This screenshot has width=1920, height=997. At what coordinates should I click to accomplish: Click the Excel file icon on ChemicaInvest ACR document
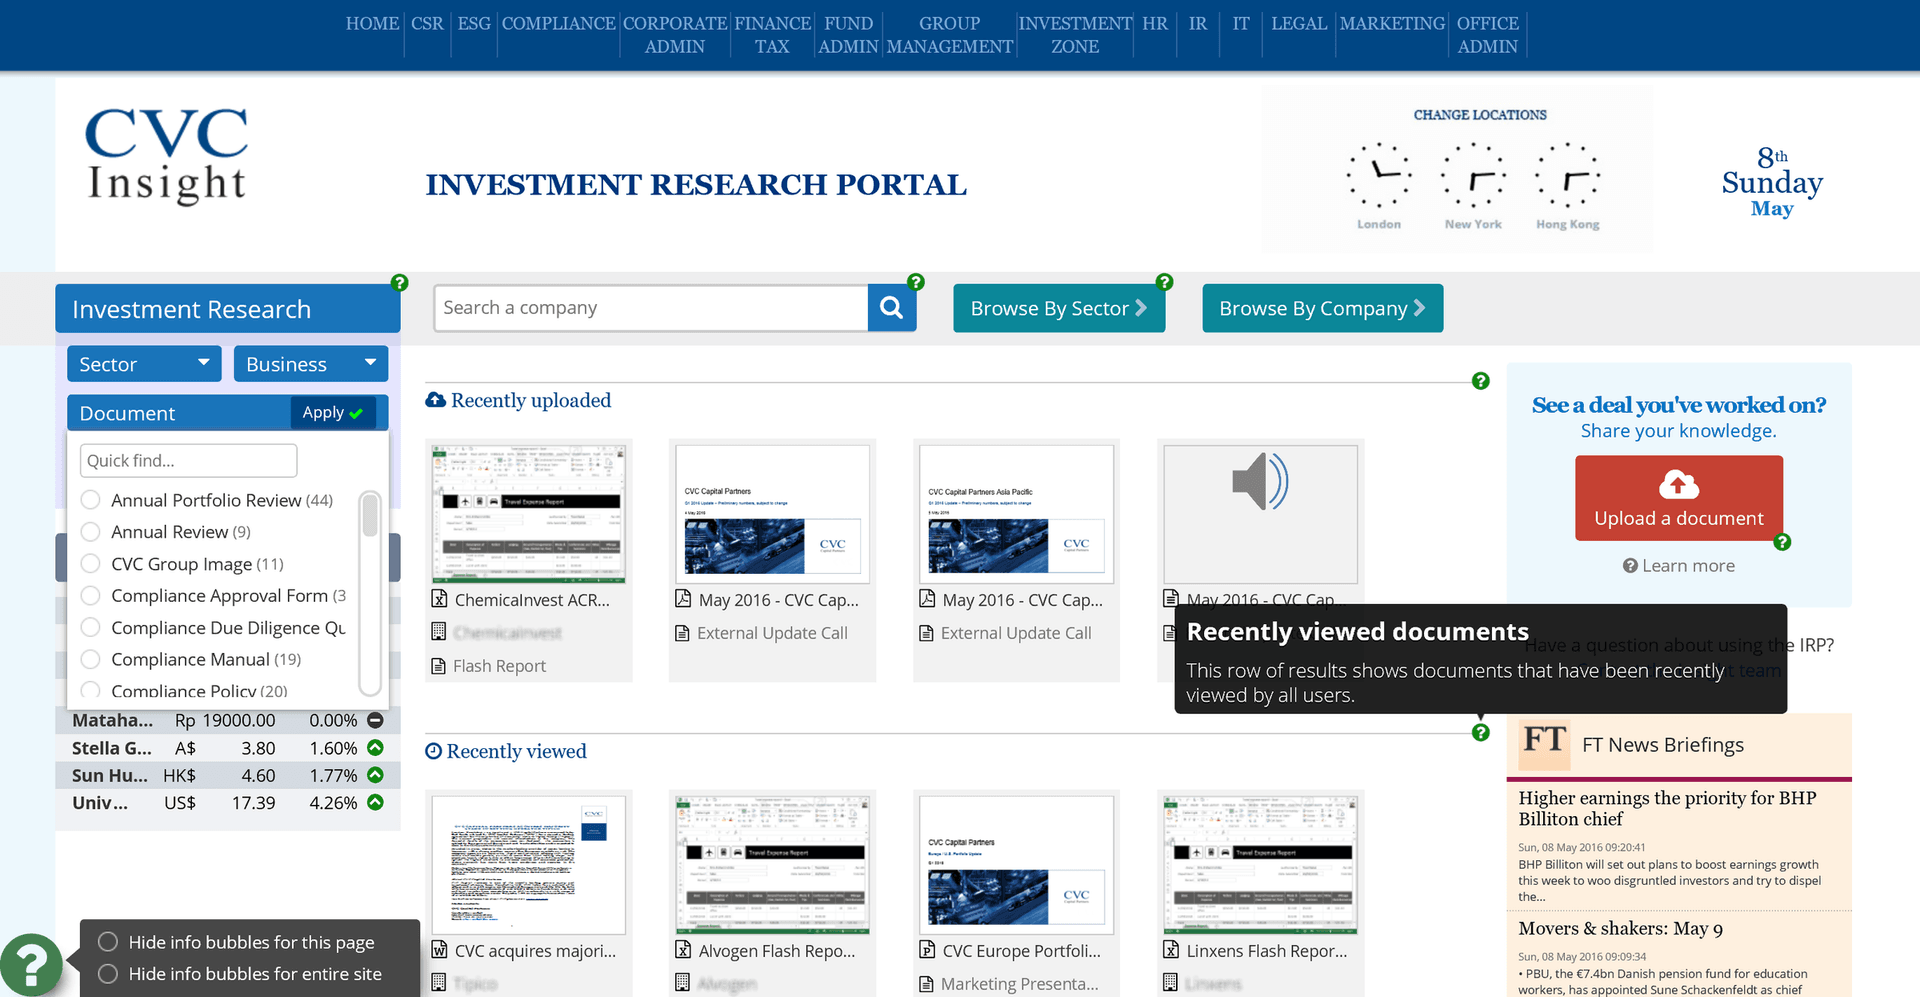coord(439,599)
